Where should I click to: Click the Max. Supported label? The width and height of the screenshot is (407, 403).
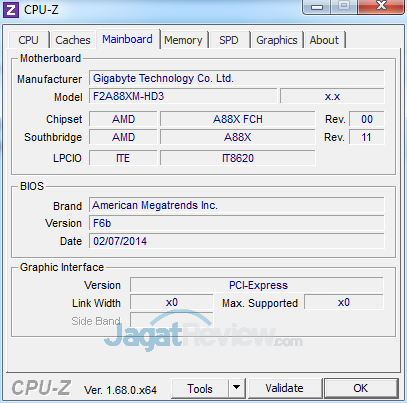coord(260,304)
